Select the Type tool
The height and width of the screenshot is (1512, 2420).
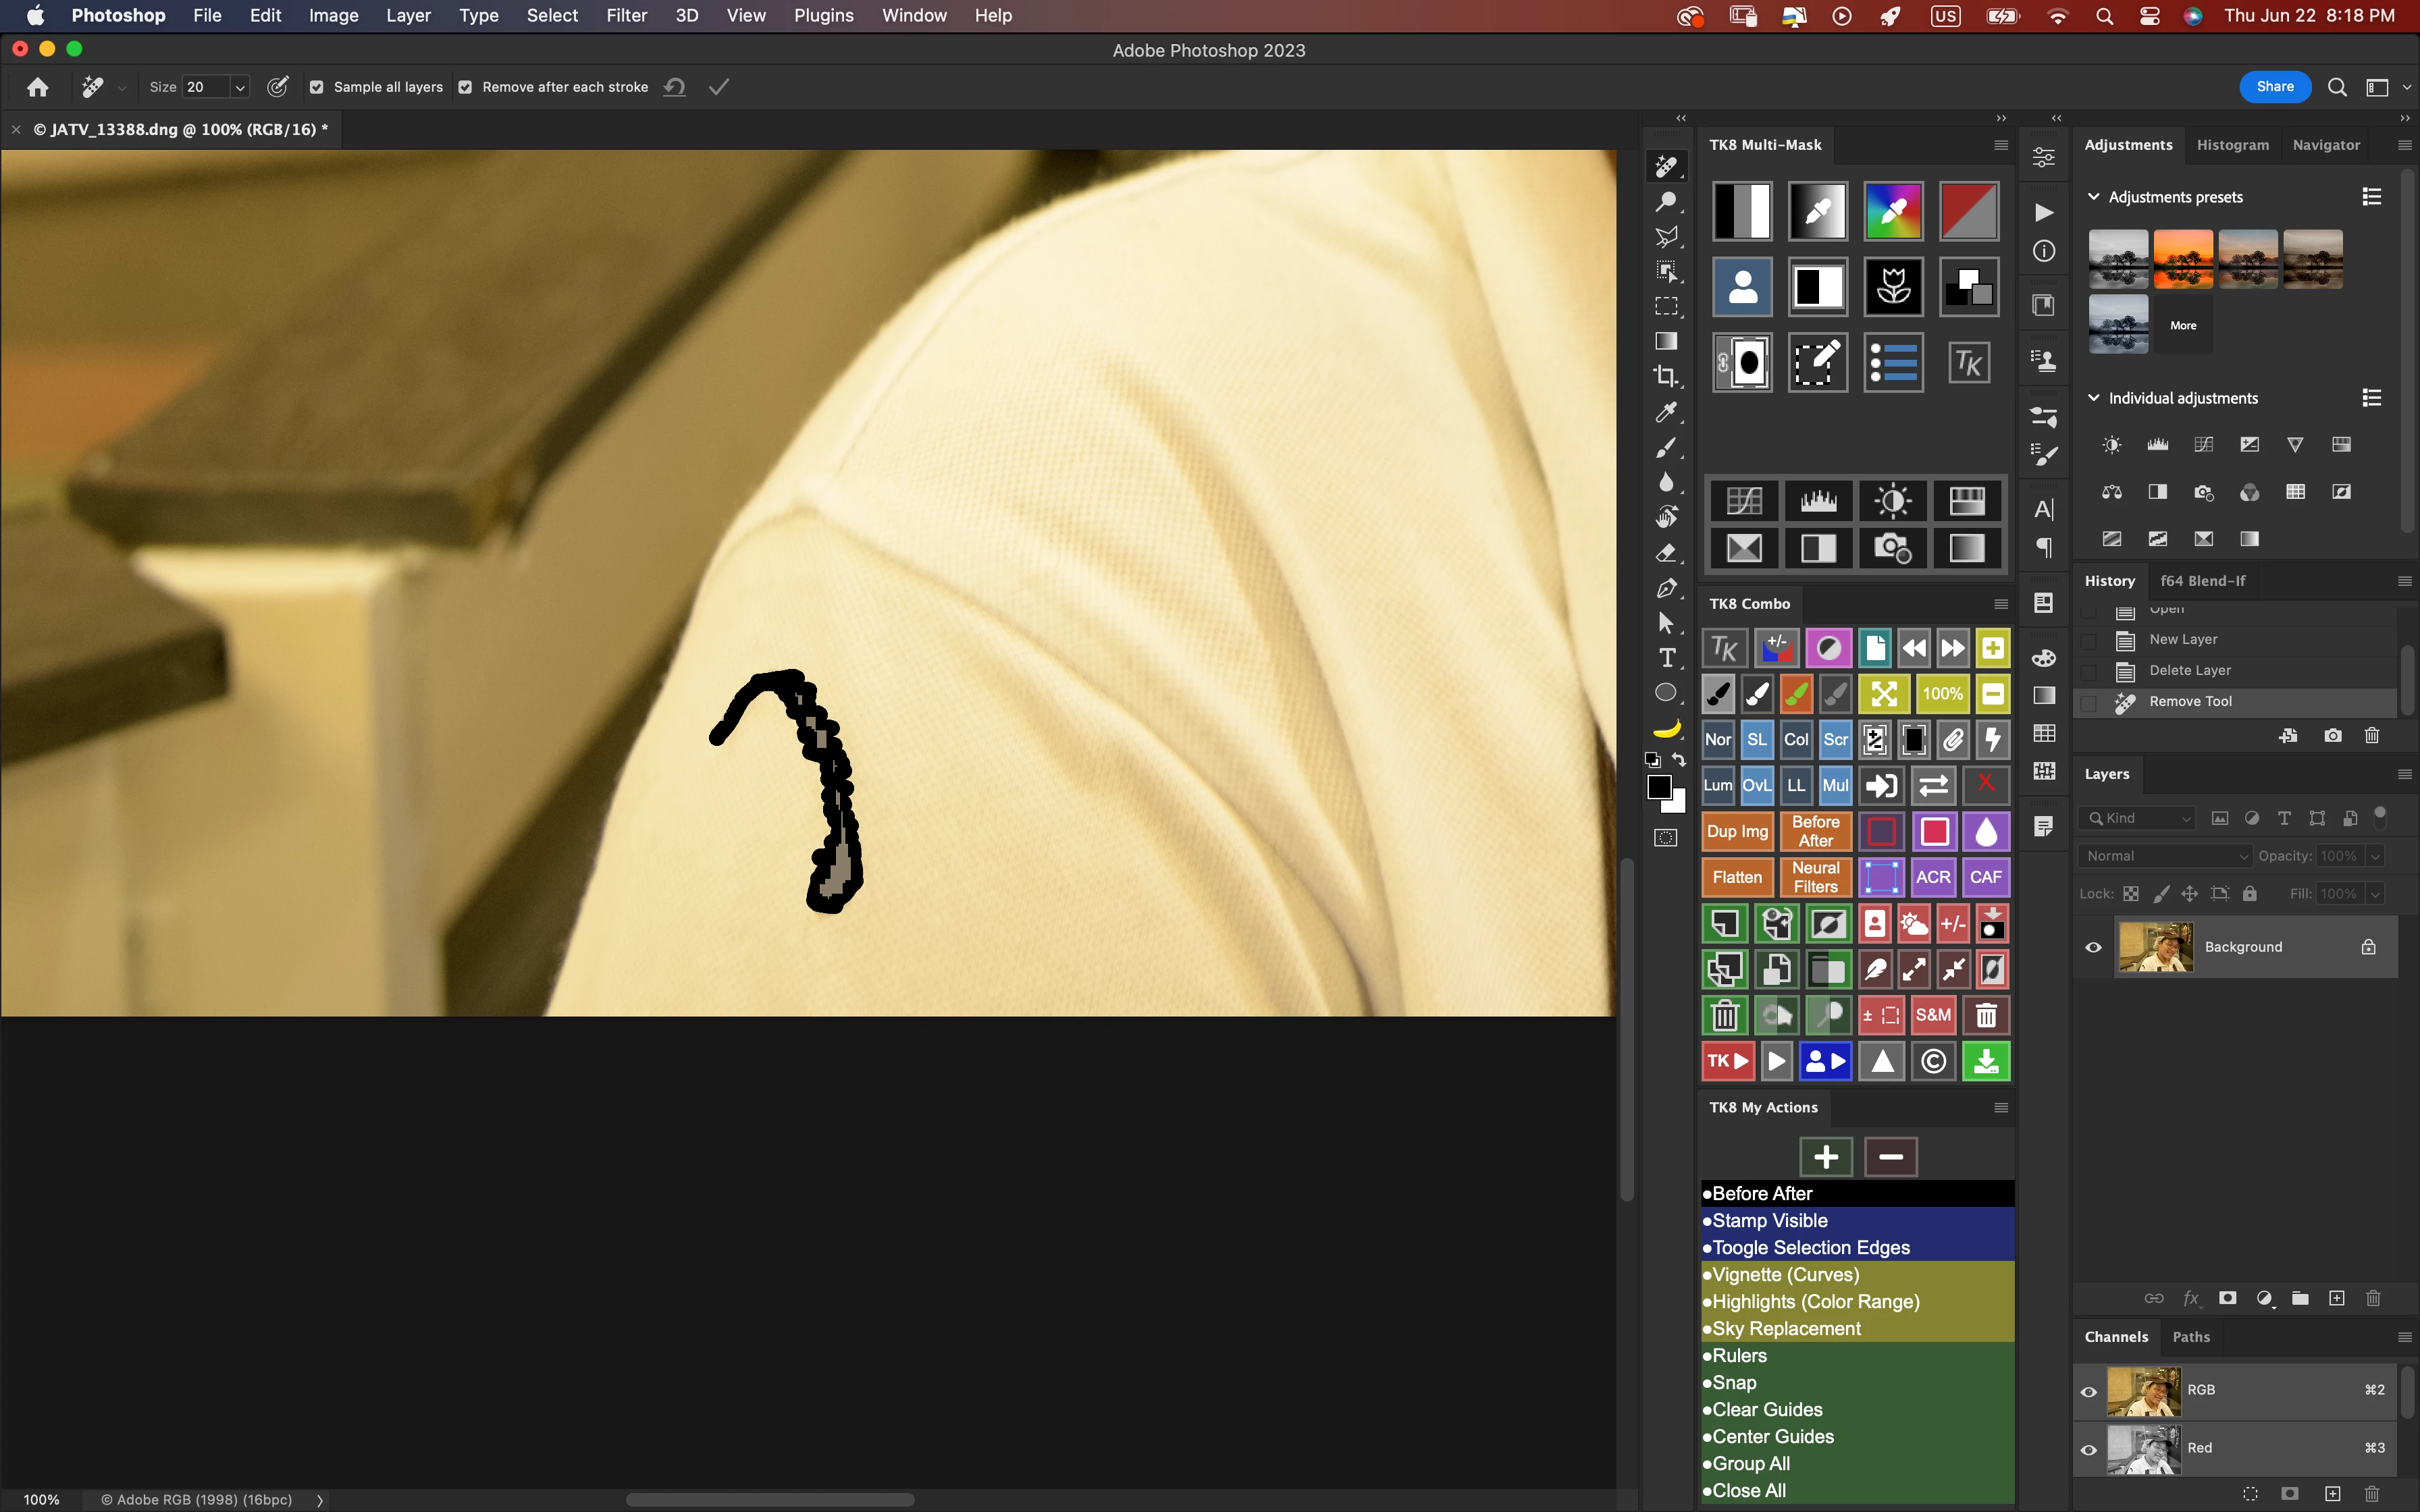tap(1666, 658)
